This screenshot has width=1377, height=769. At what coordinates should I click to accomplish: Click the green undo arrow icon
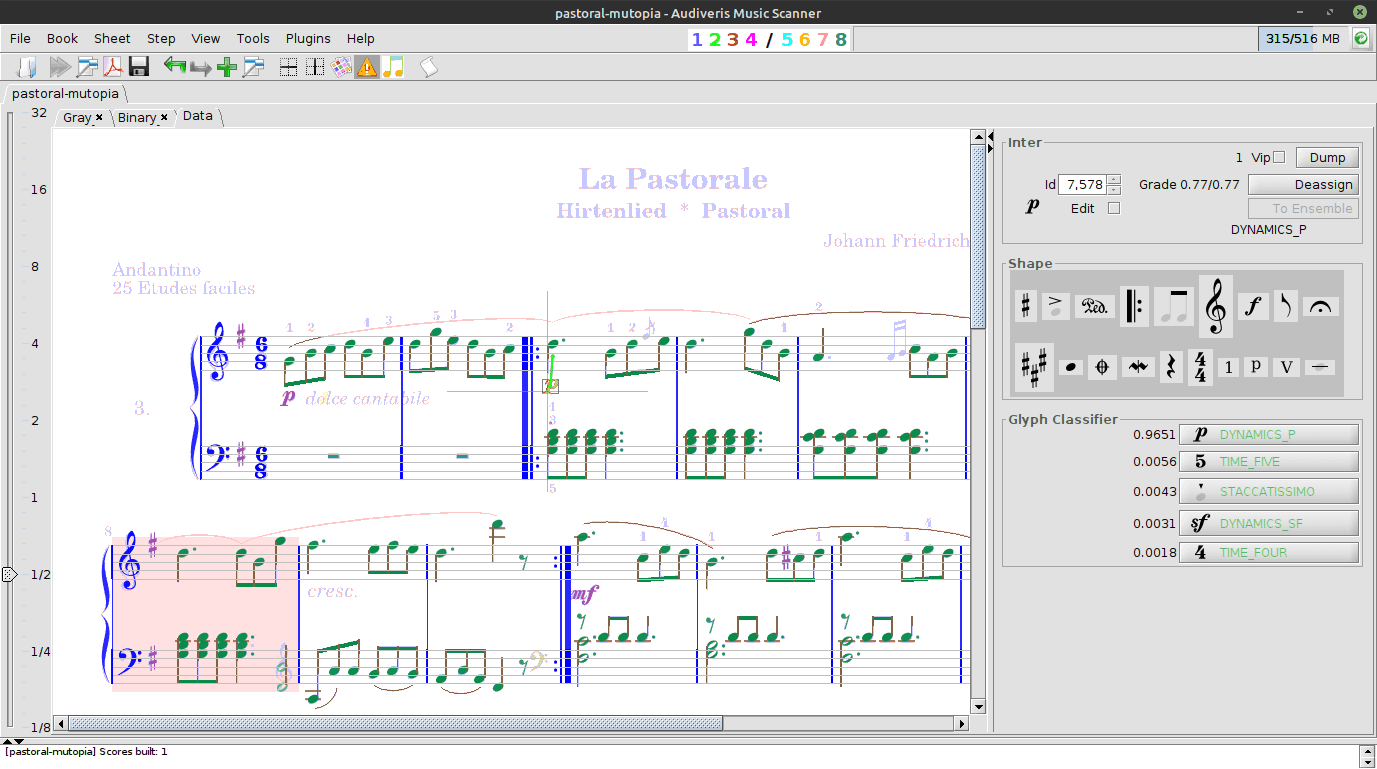[x=175, y=67]
